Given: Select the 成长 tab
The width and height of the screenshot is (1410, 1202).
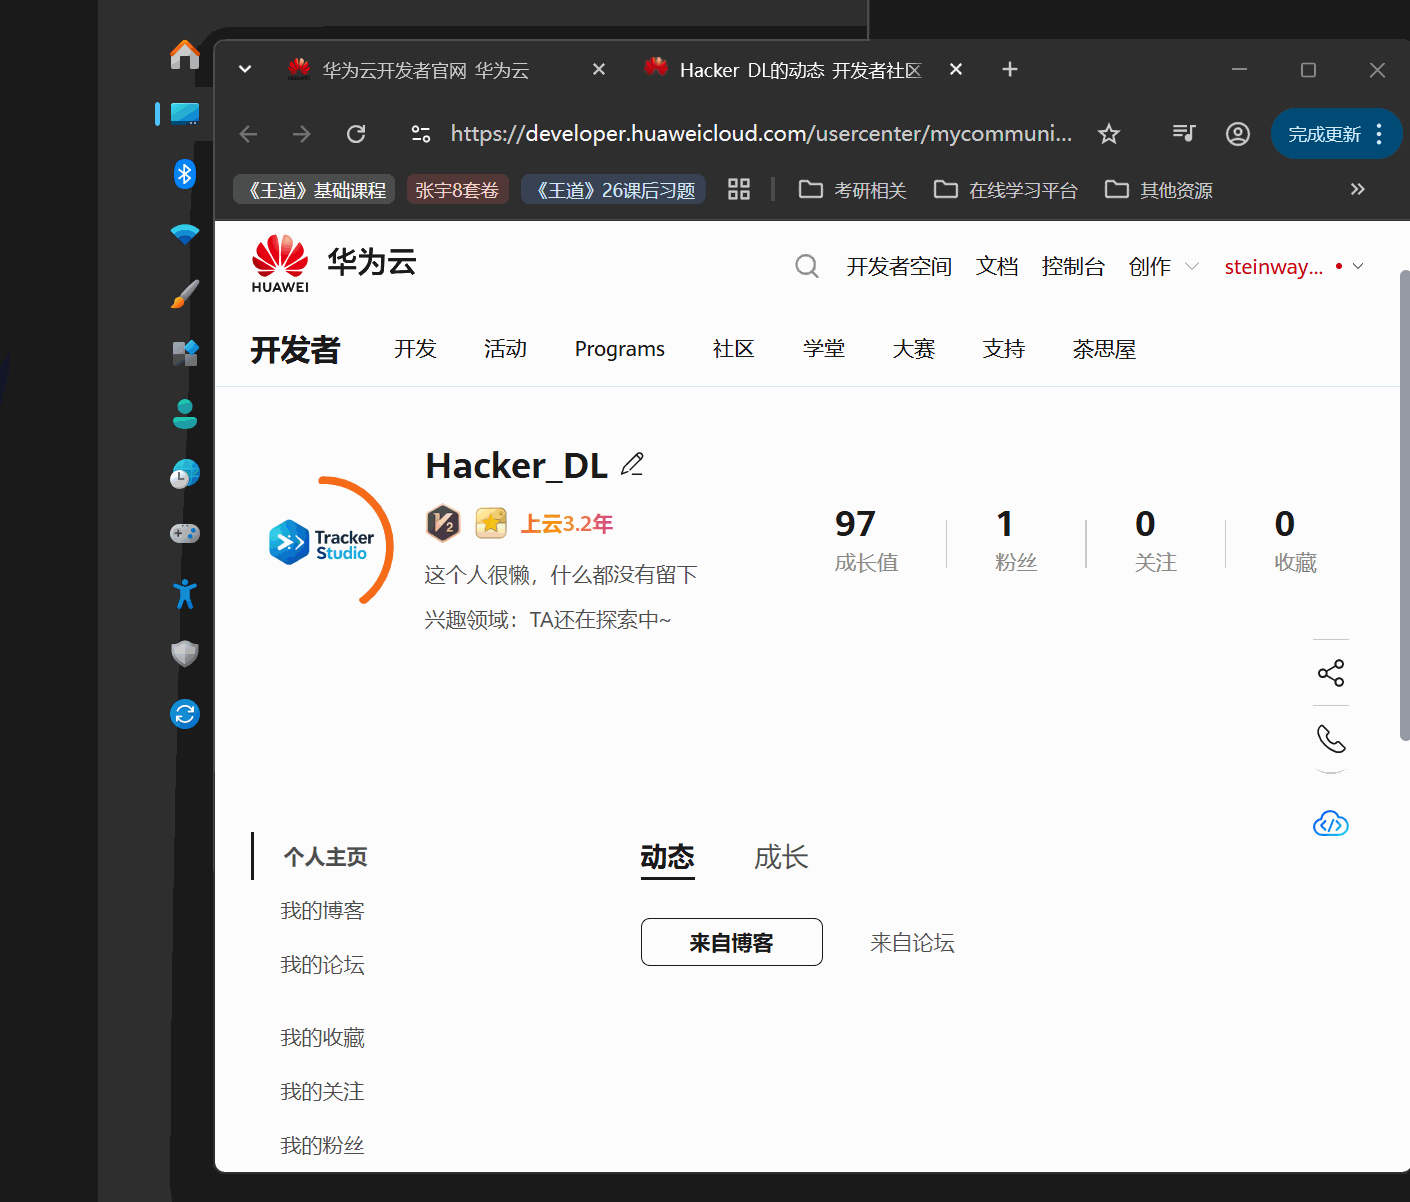Looking at the screenshot, I should (x=781, y=857).
